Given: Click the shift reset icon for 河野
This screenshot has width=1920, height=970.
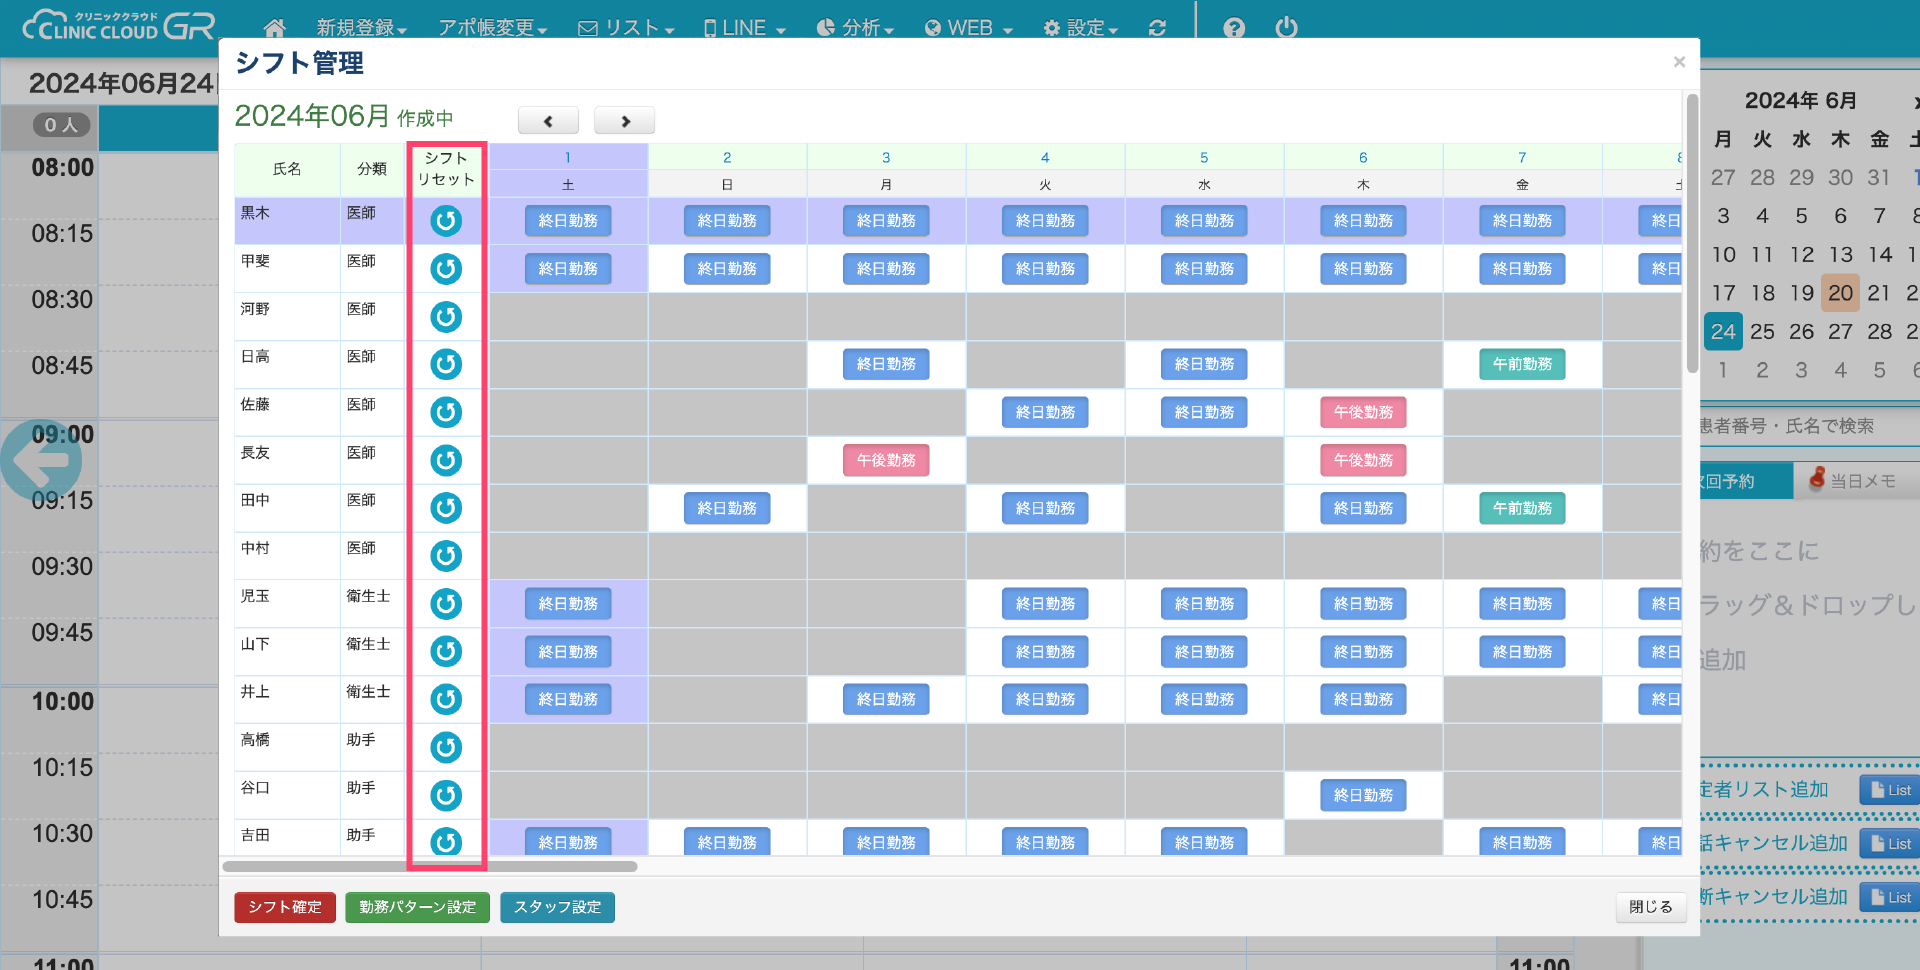Looking at the screenshot, I should (x=446, y=317).
